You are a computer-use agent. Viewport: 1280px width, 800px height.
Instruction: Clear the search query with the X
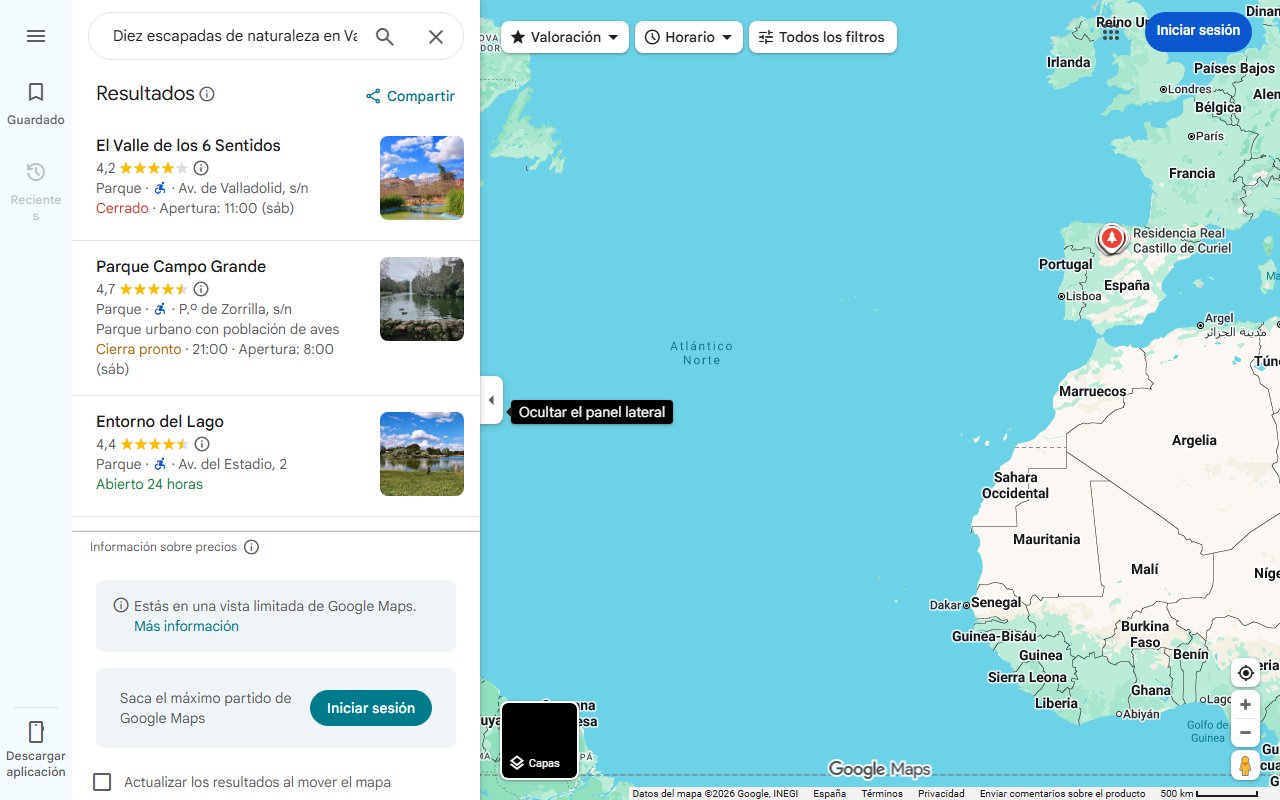436,36
